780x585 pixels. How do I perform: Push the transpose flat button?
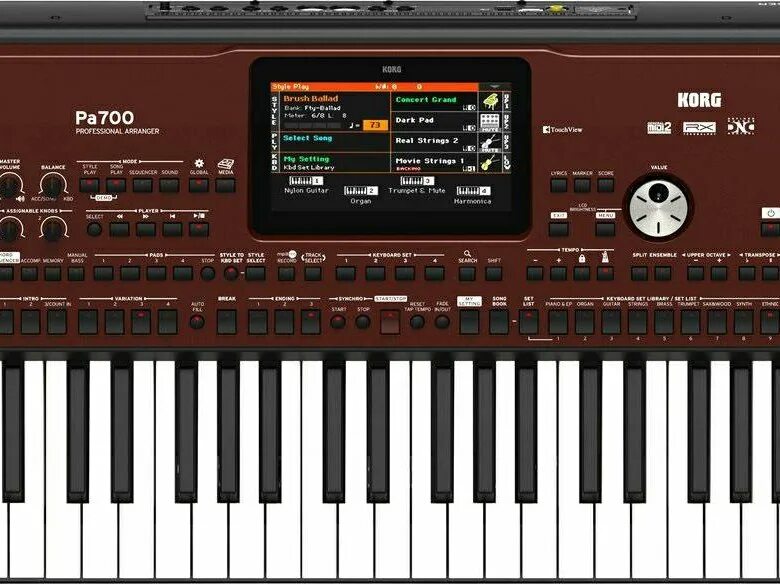coord(747,274)
